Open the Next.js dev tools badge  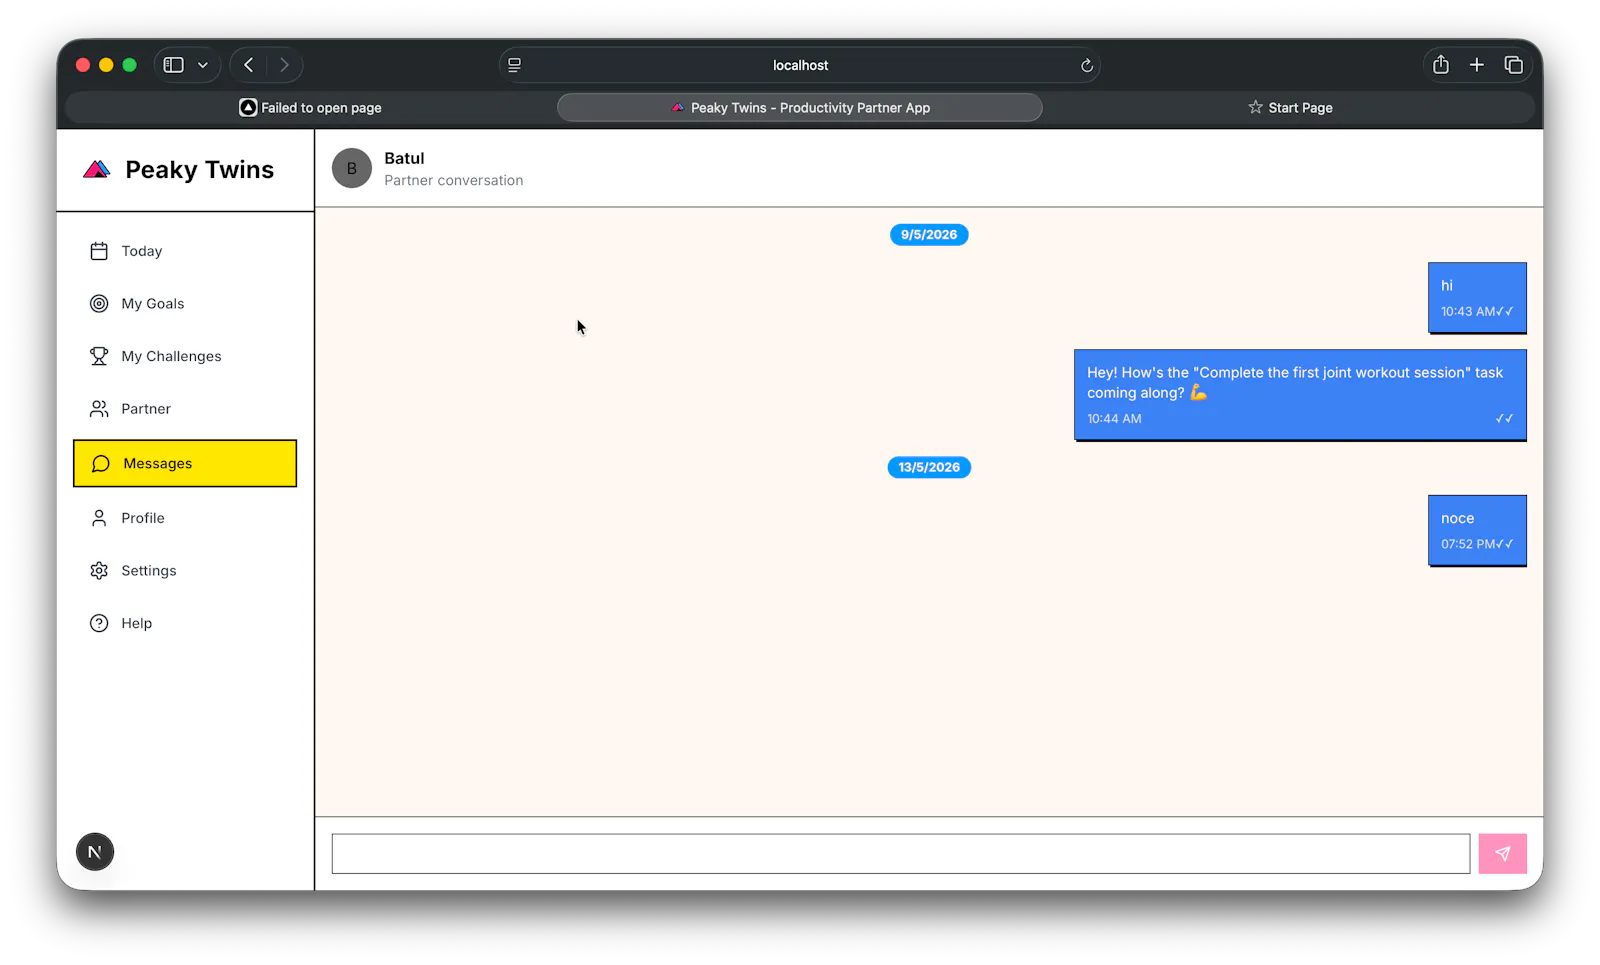coord(95,852)
